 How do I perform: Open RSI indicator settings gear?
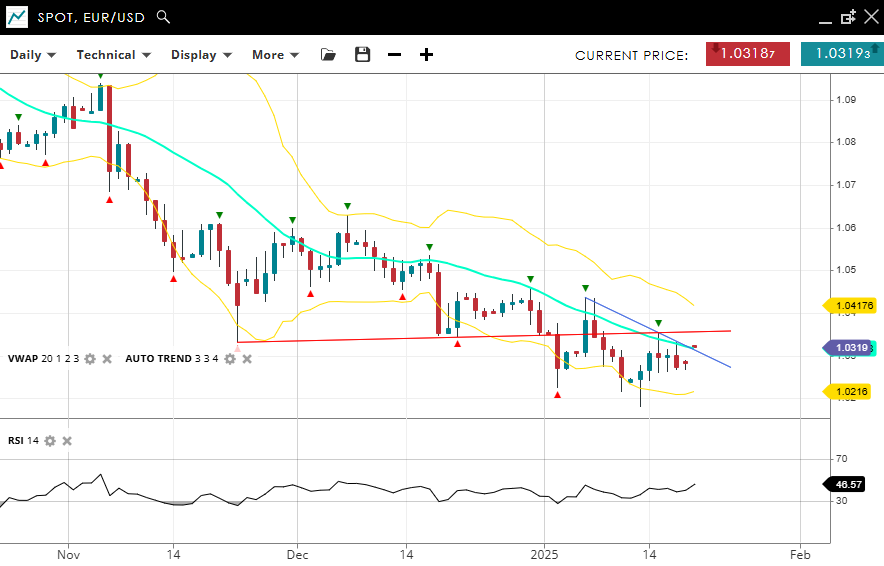coord(50,441)
